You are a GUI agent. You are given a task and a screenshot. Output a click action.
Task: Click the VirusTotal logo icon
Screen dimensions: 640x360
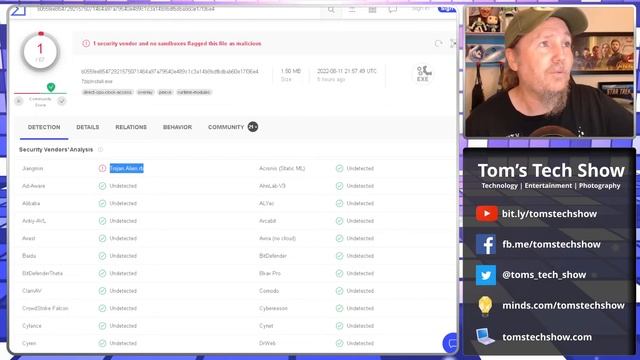pyautogui.click(x=18, y=10)
